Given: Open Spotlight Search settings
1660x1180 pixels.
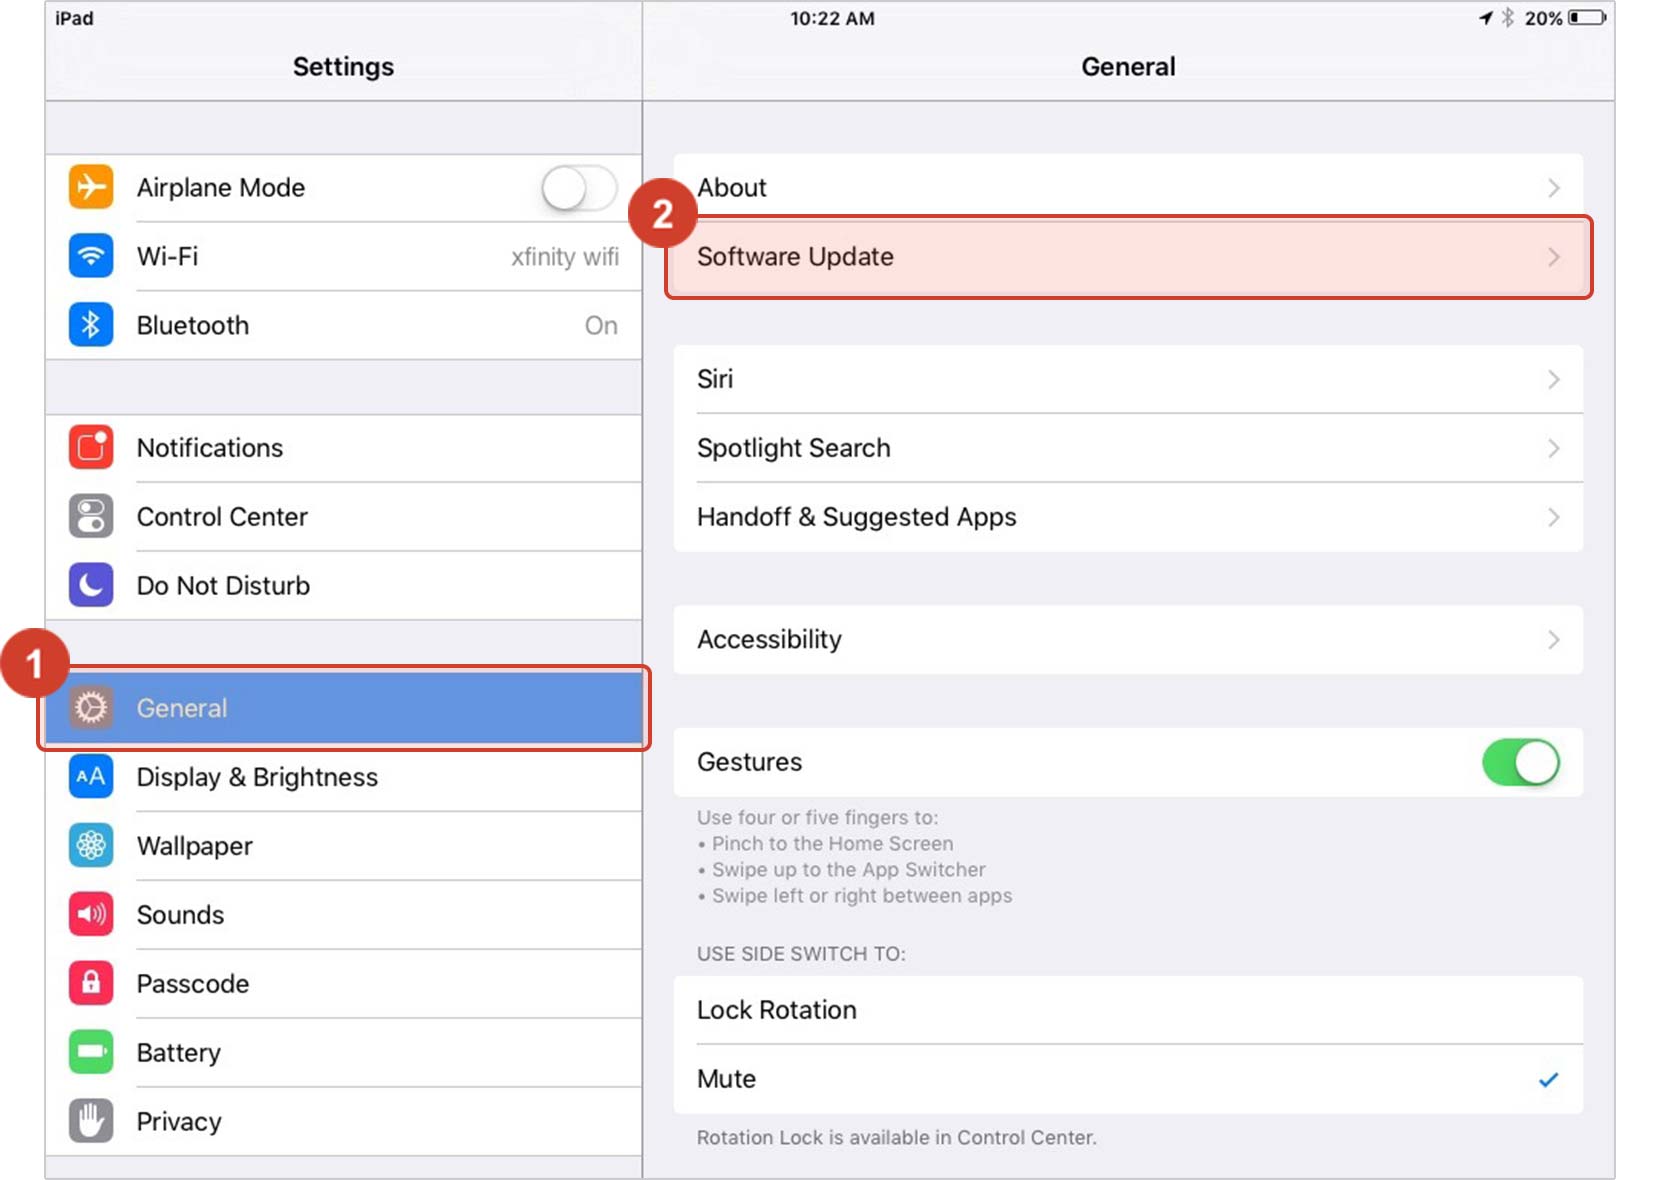Looking at the screenshot, I should pyautogui.click(x=793, y=448).
